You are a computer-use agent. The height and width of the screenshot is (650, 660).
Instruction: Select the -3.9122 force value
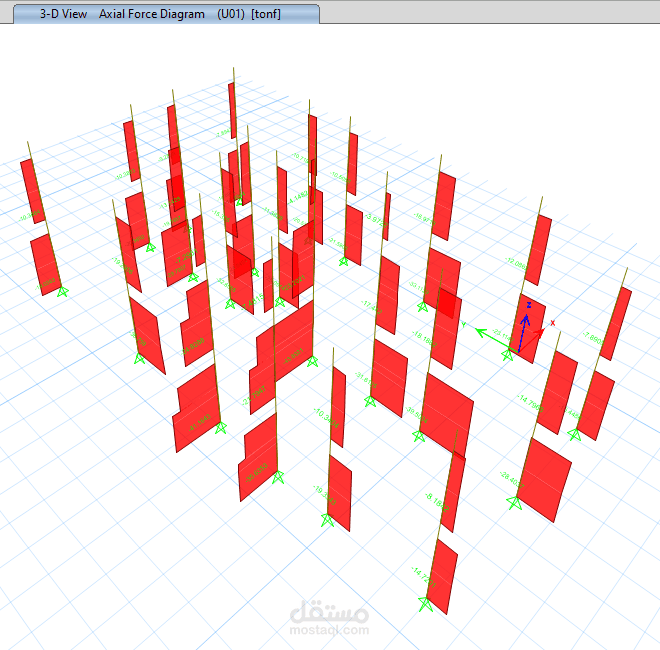(376, 221)
